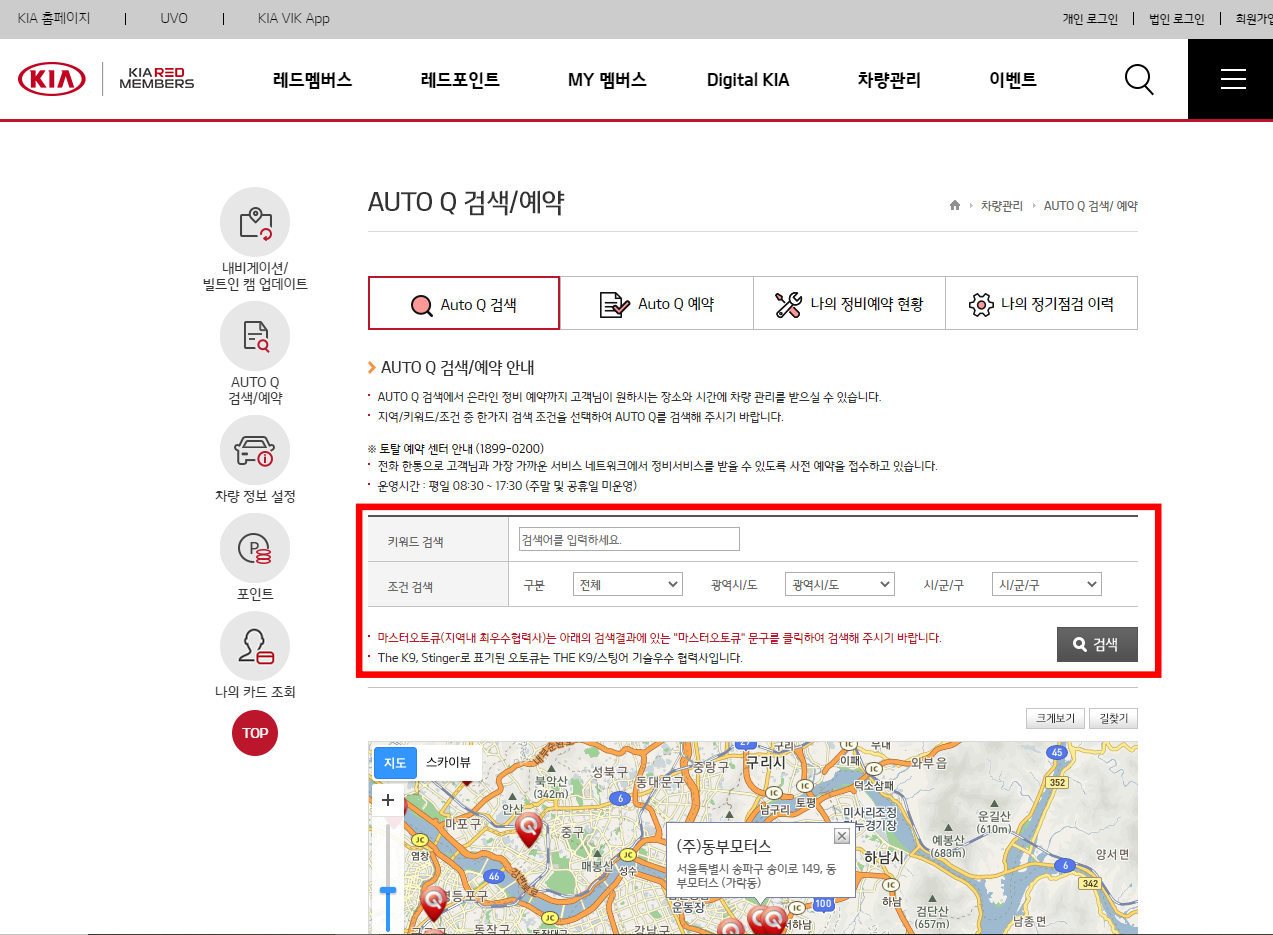Click the AUTO Q search/reservation sidebar icon
Screen dimensions: 1273x935
[x=255, y=336]
